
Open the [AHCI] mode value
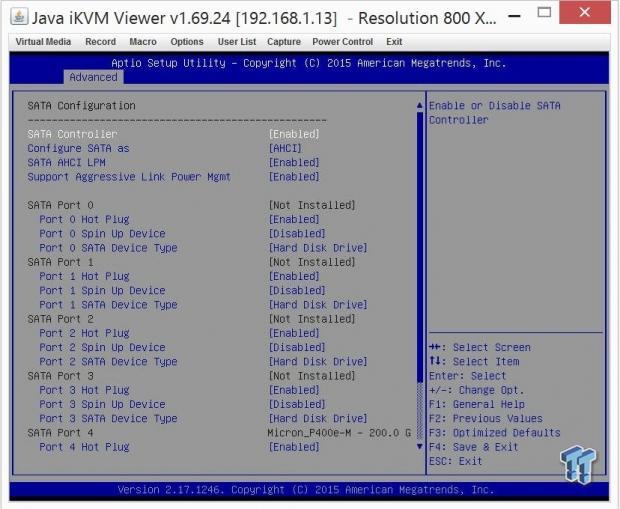click(x=285, y=148)
